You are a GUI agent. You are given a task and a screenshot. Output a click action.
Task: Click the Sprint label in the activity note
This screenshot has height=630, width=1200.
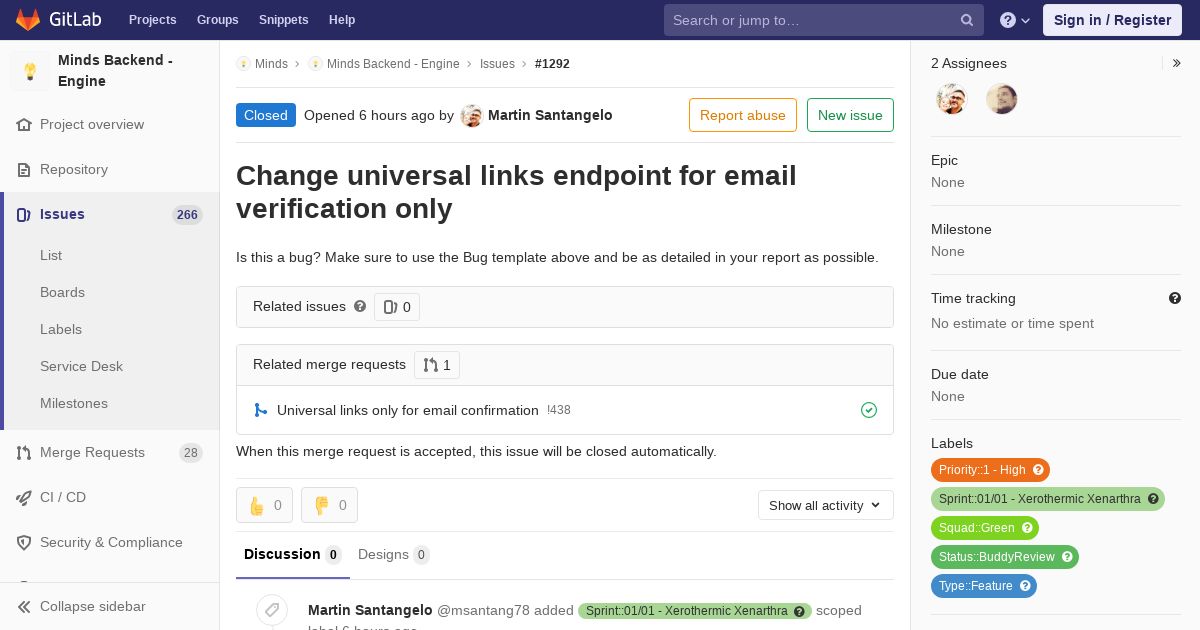[695, 611]
